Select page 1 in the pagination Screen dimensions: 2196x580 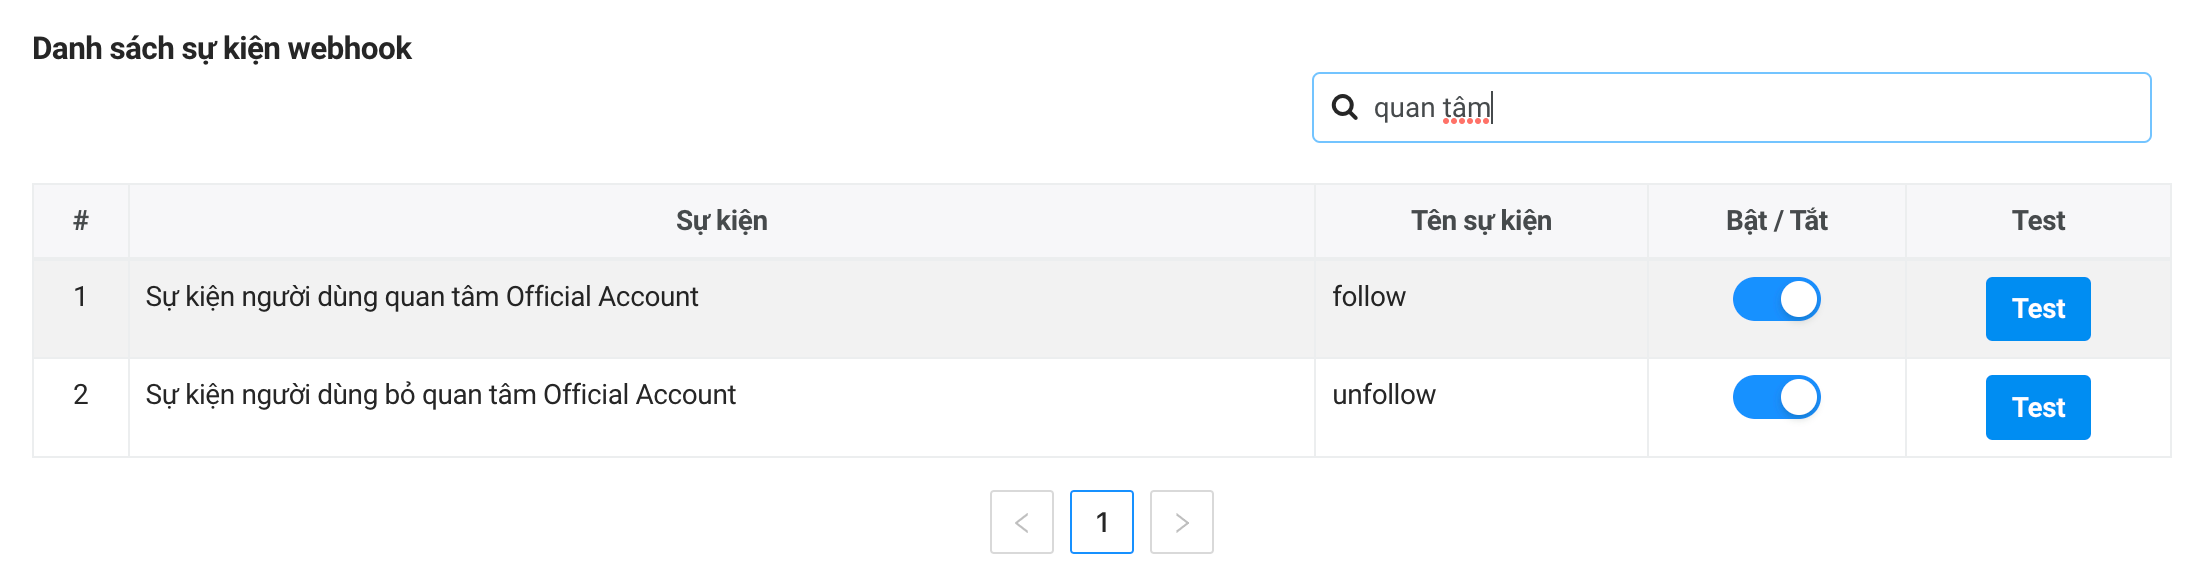click(x=1101, y=522)
